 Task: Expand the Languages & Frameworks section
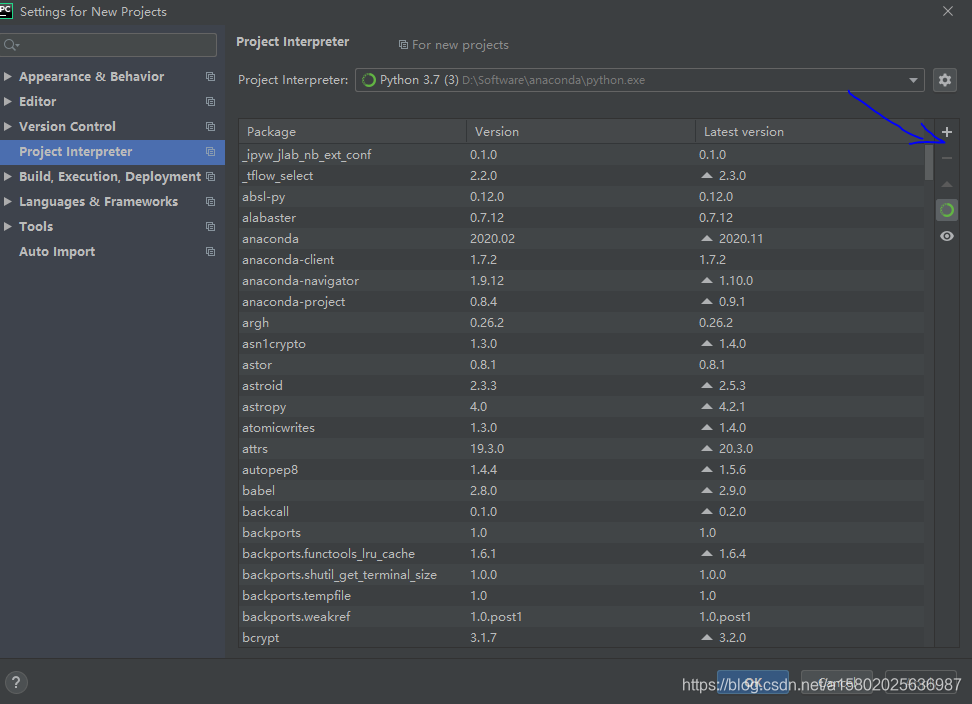pos(7,201)
